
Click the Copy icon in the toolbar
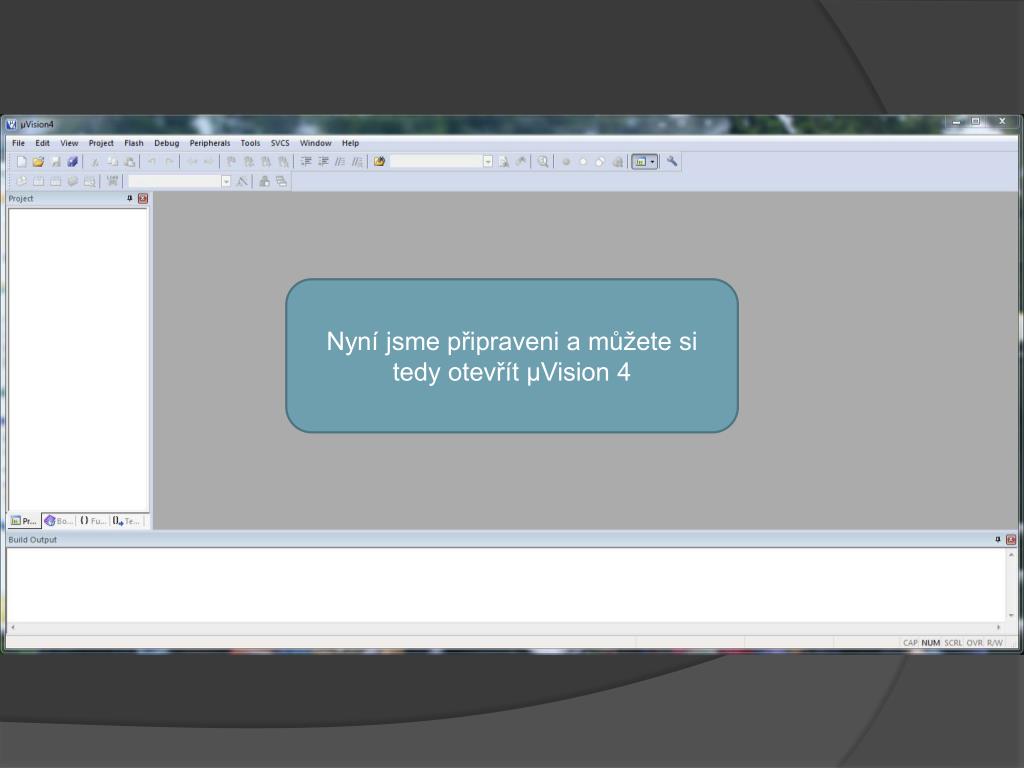tap(112, 162)
